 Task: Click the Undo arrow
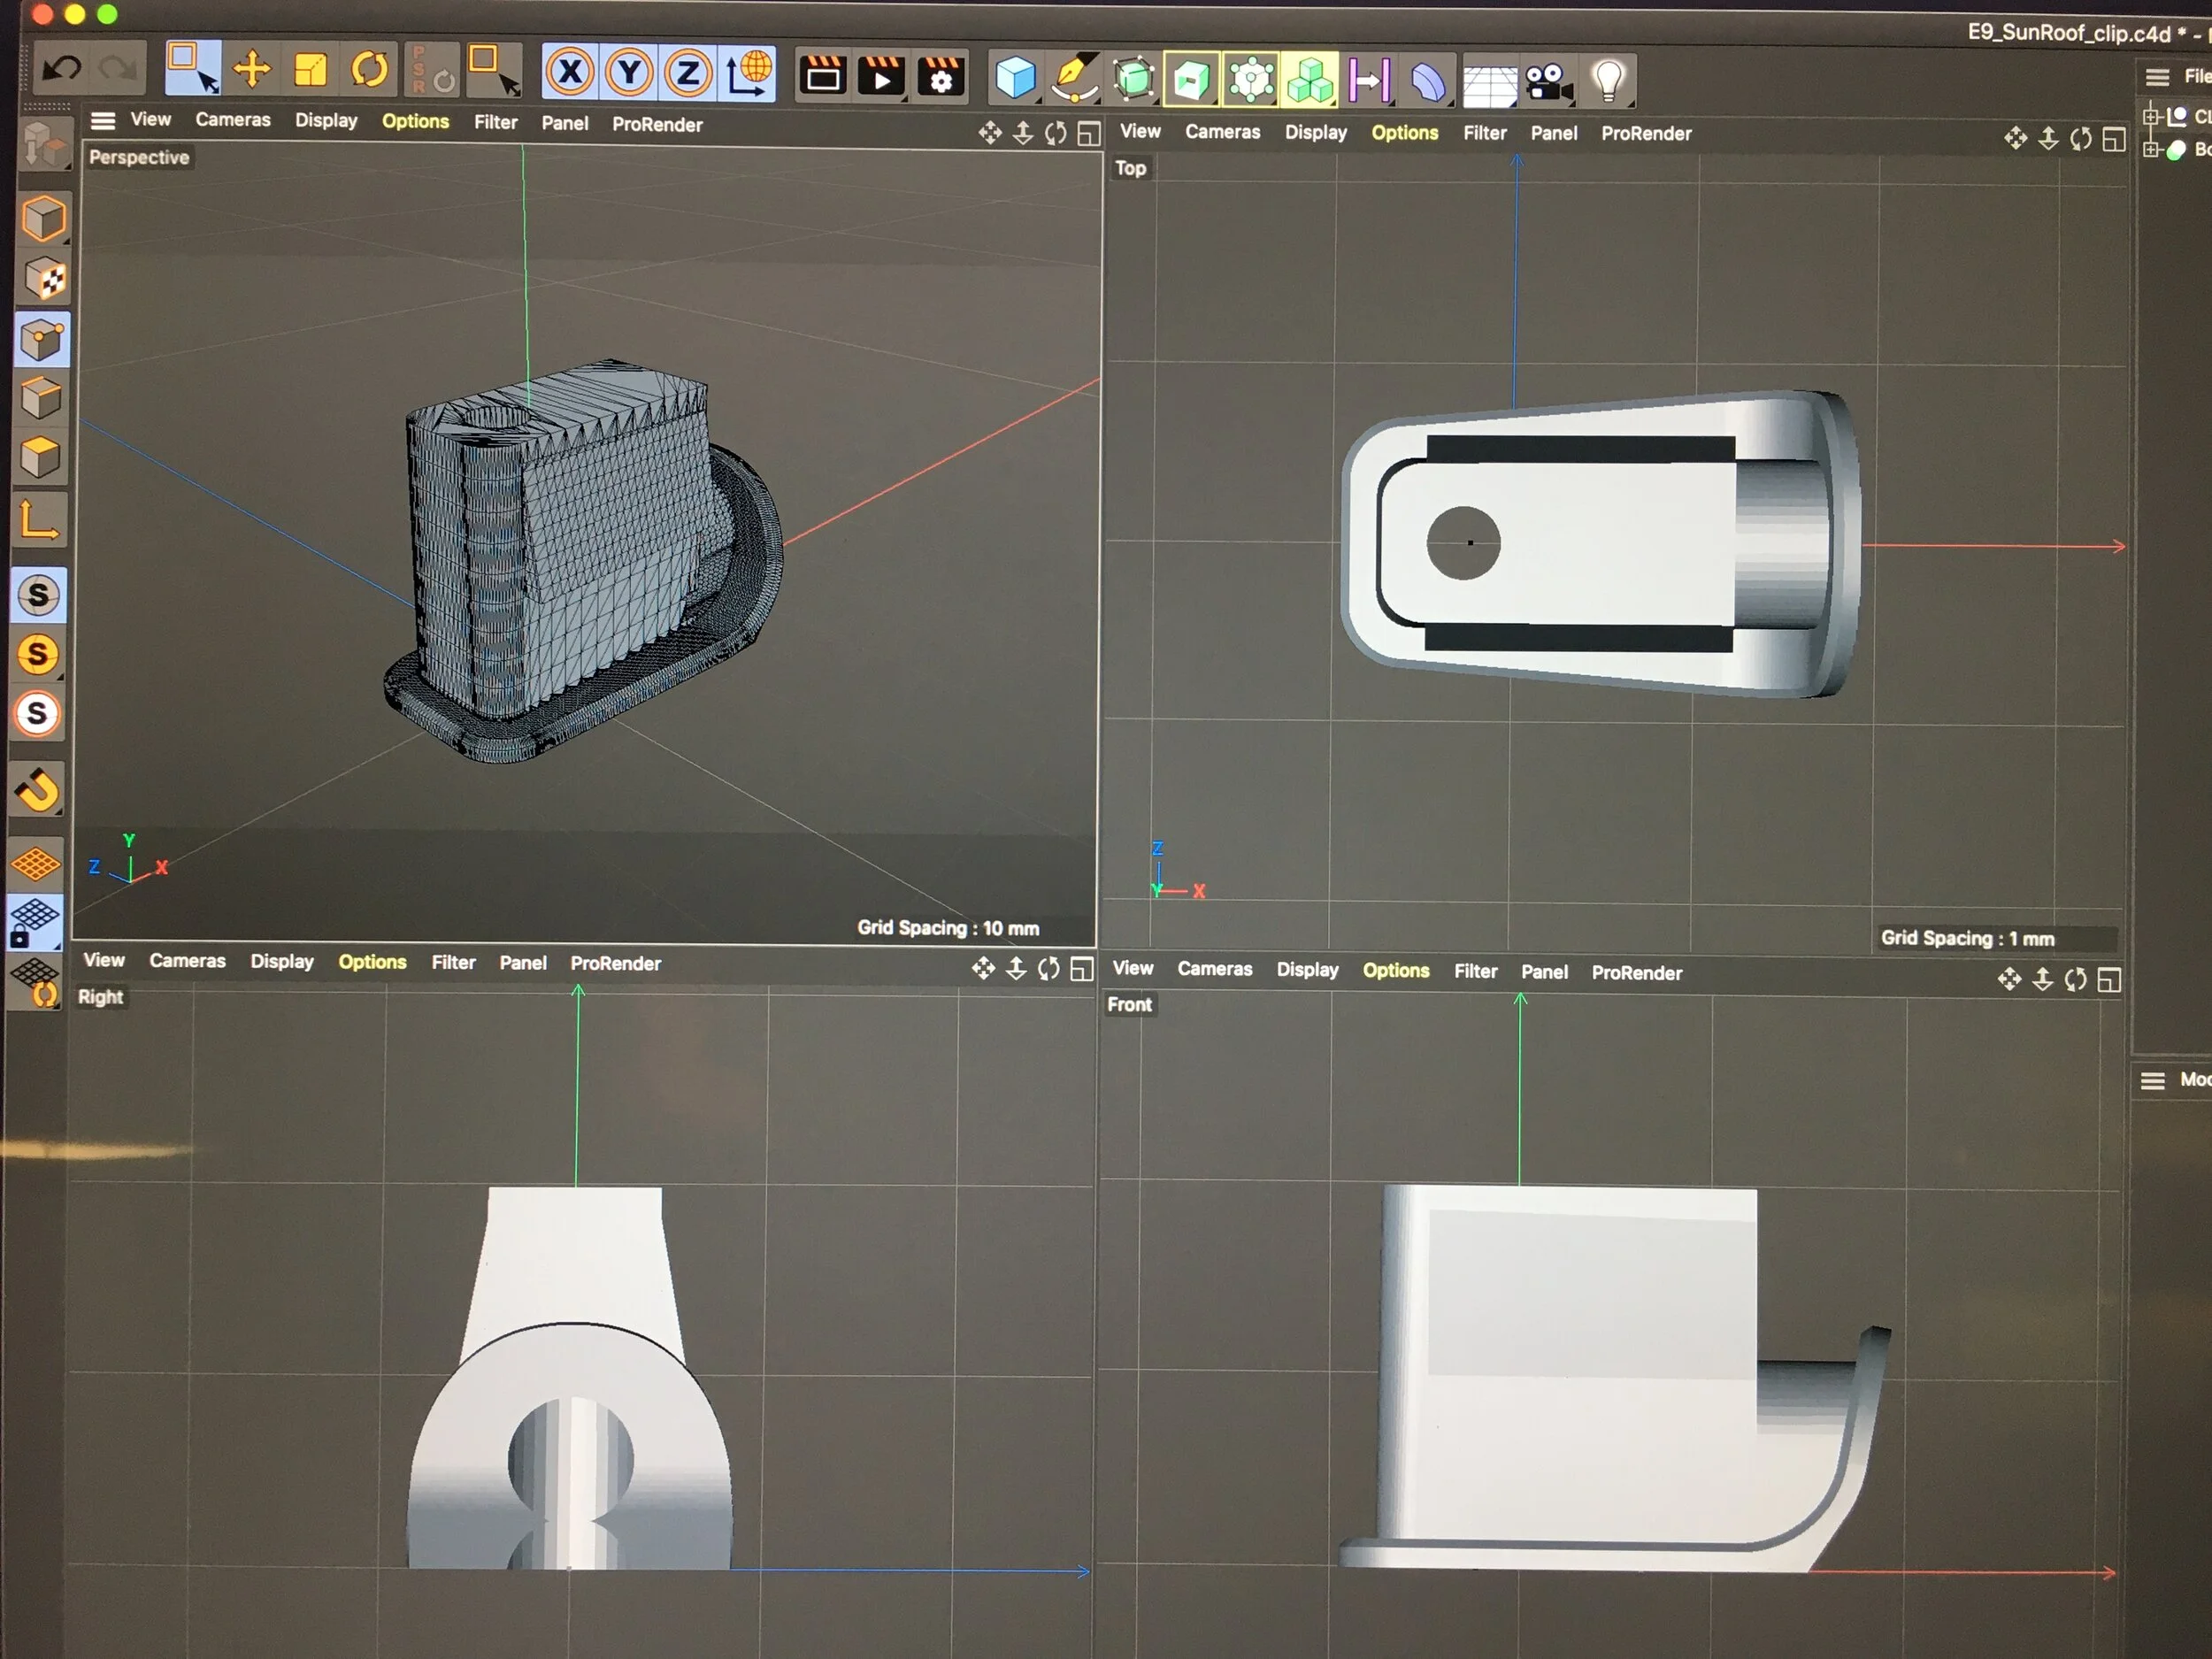(x=62, y=68)
